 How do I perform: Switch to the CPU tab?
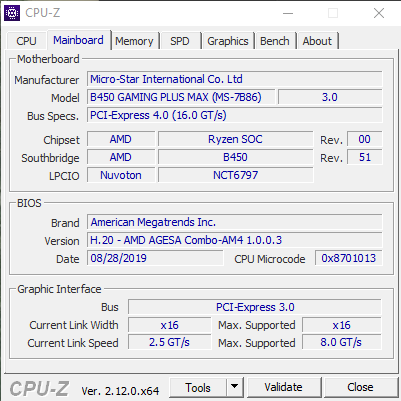tap(26, 41)
